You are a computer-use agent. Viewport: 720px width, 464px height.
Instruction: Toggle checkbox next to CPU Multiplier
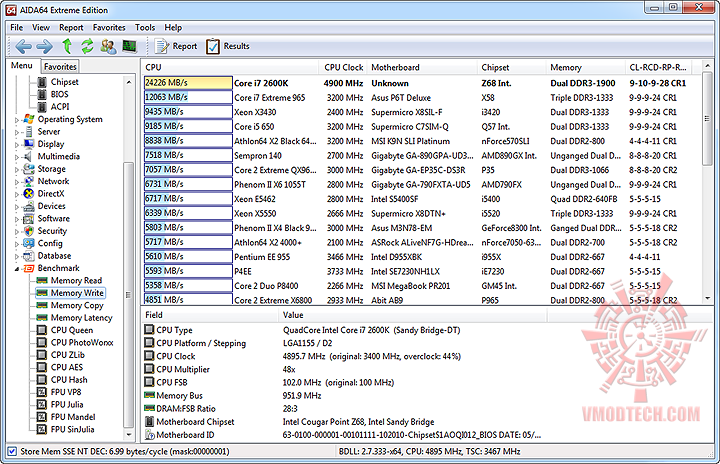(149, 369)
